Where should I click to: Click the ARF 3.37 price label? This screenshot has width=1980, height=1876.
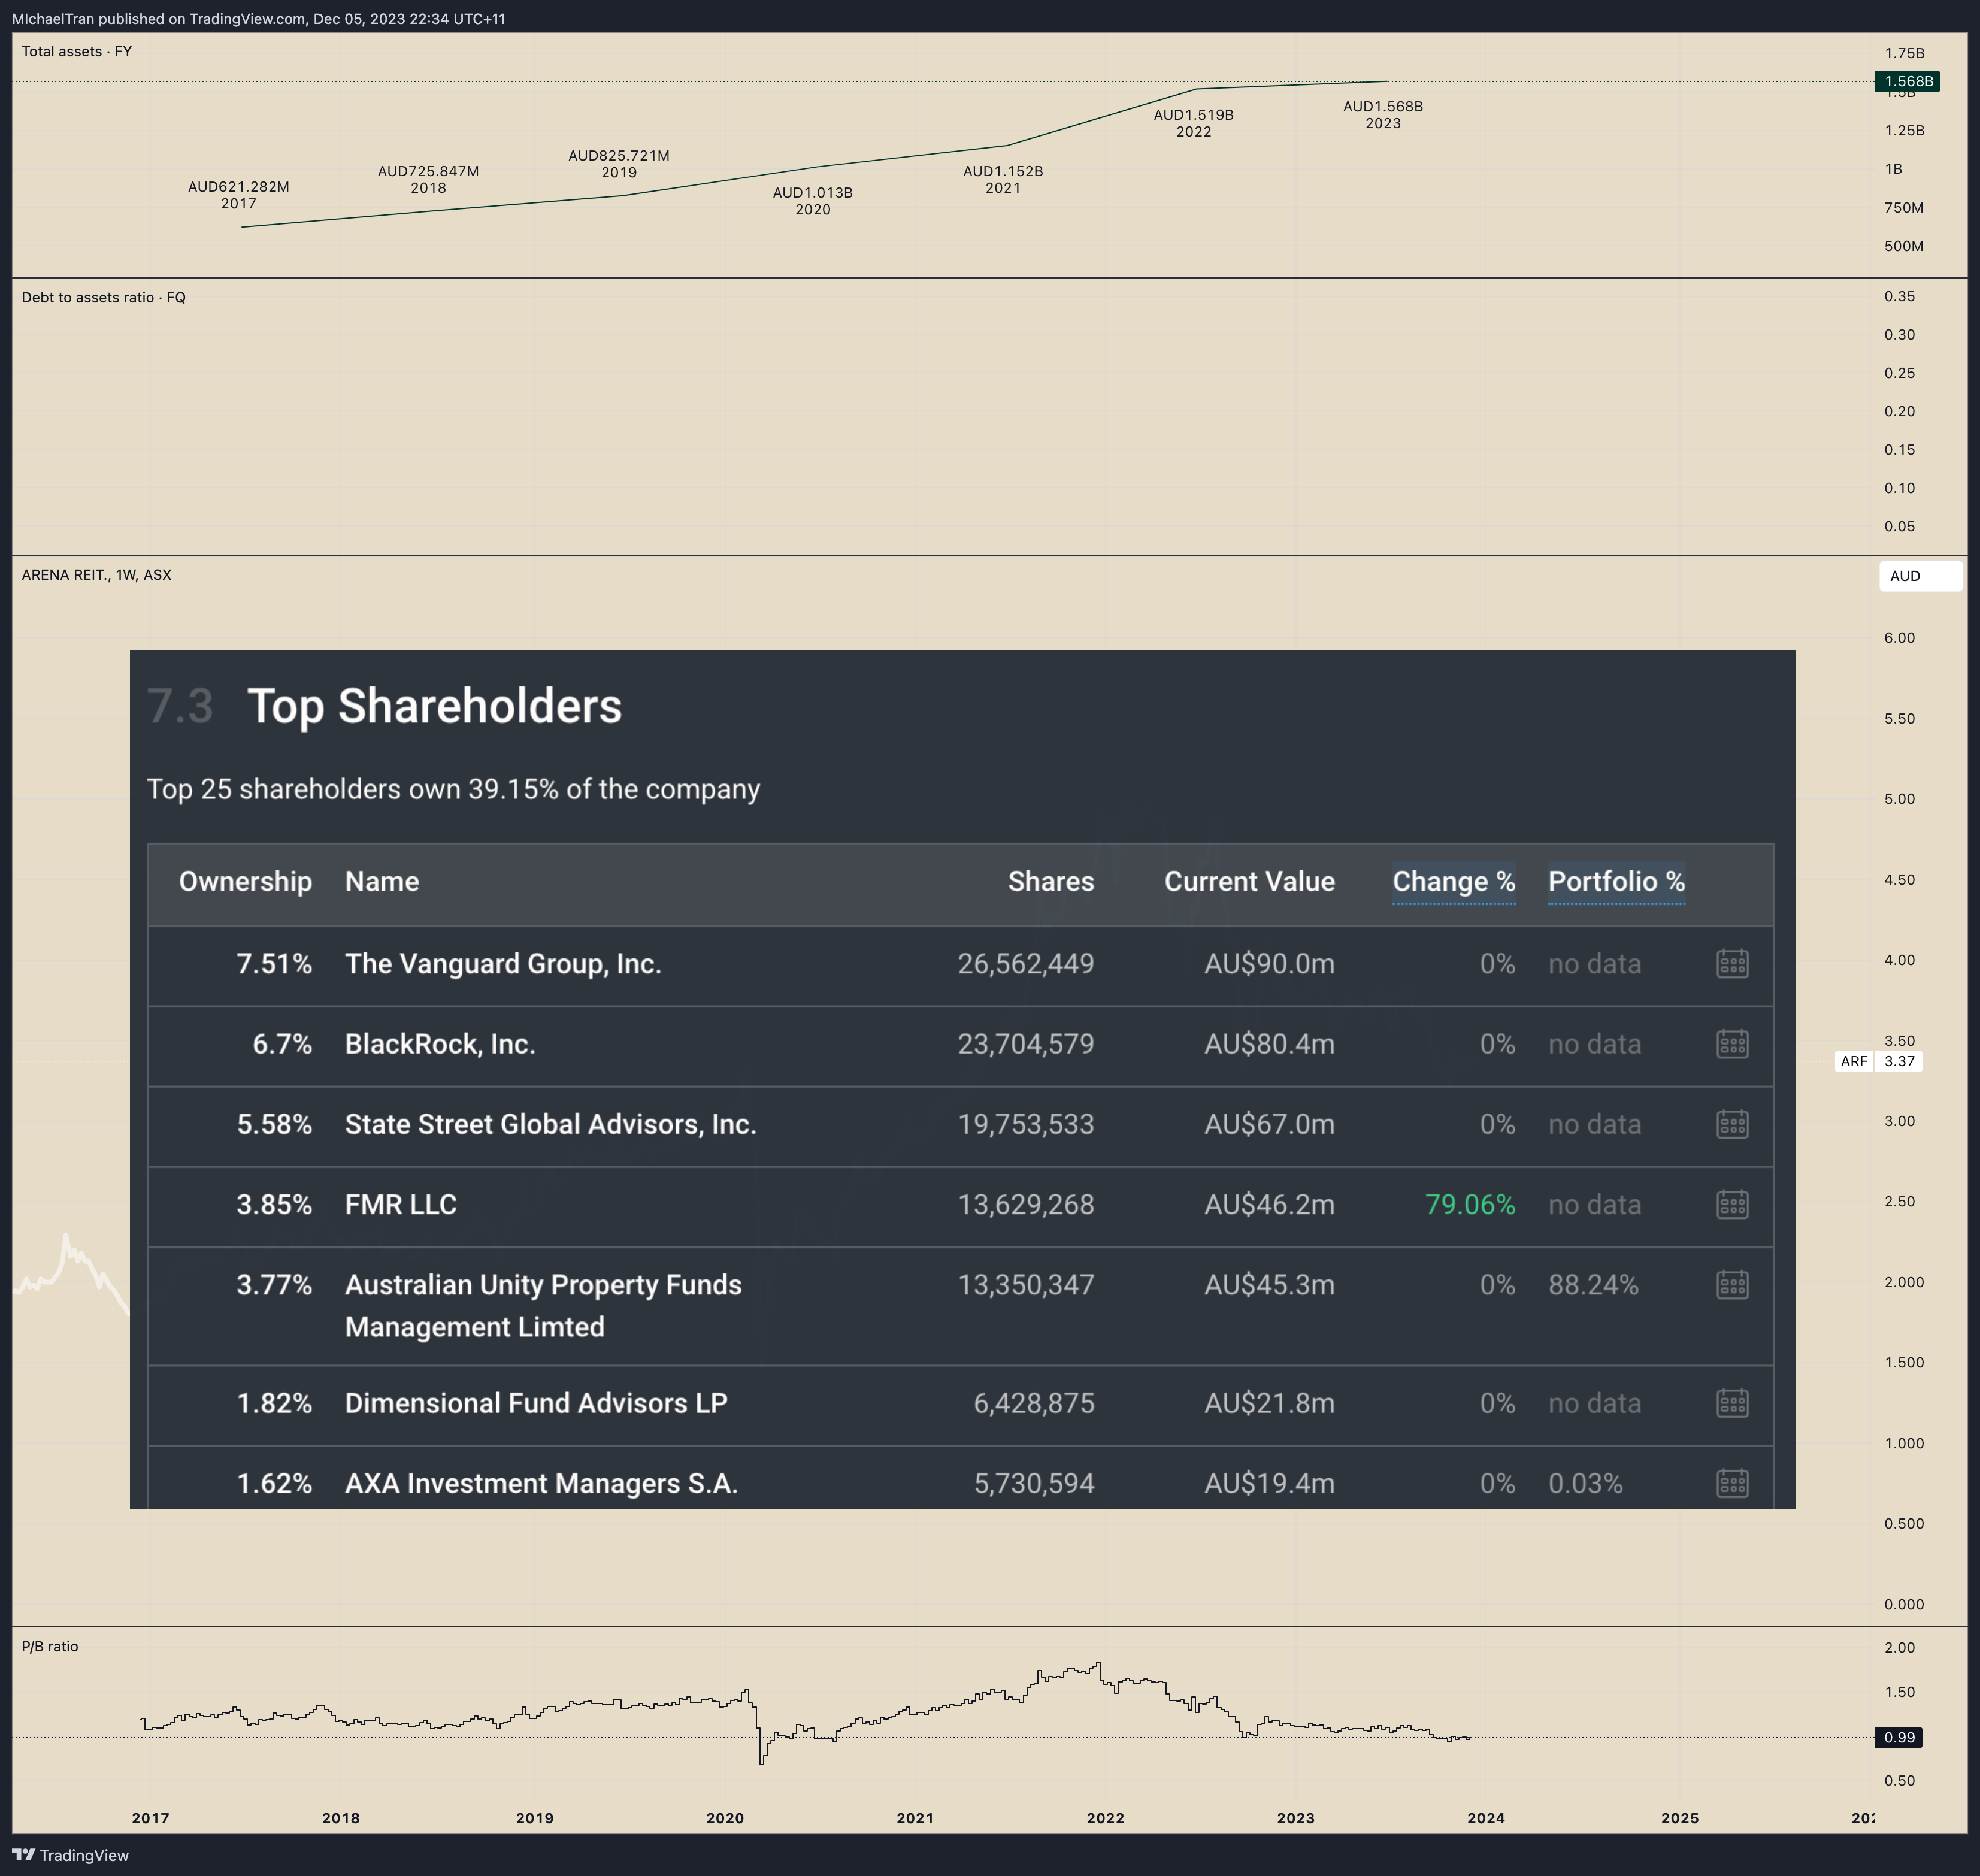(1878, 1061)
